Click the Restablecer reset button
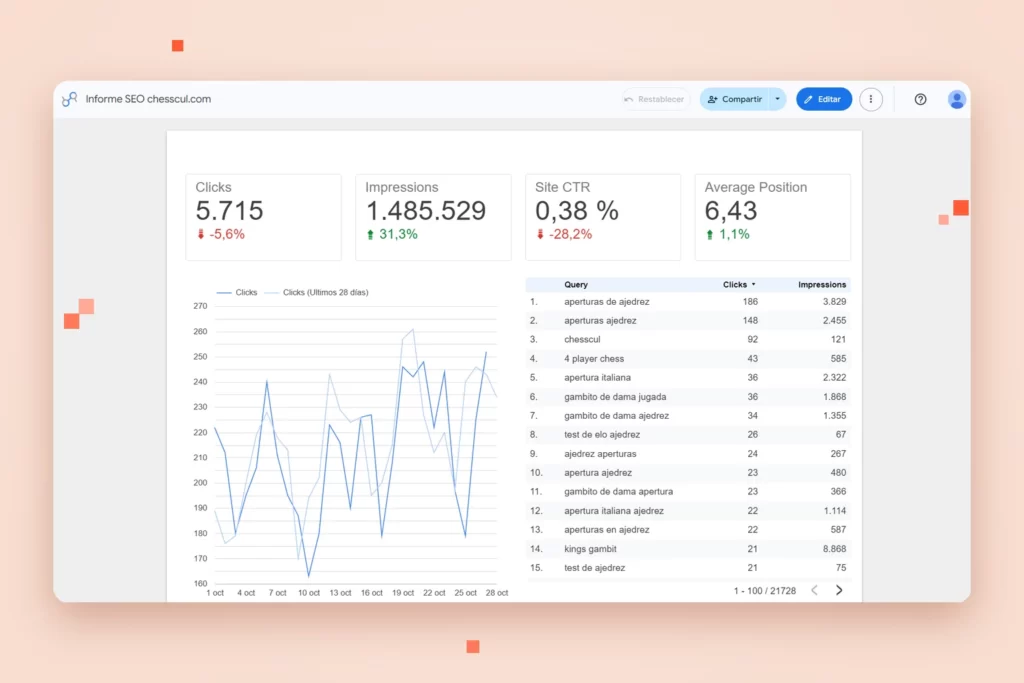The image size is (1024, 683). [655, 99]
